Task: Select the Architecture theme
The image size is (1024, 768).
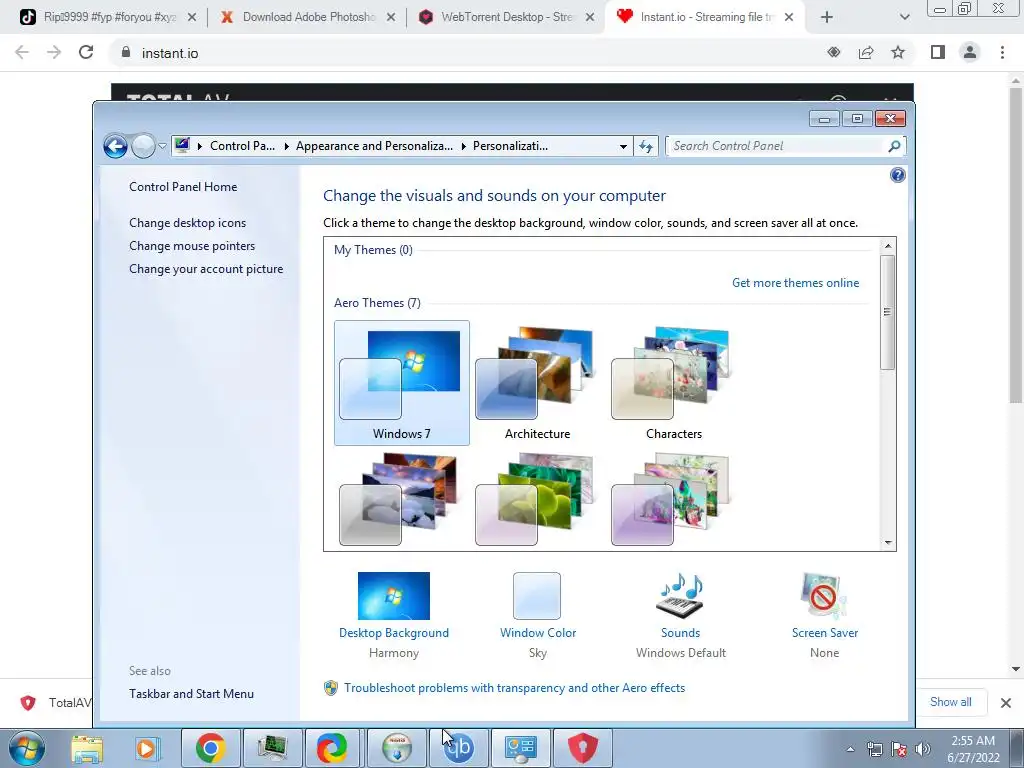Action: (537, 383)
